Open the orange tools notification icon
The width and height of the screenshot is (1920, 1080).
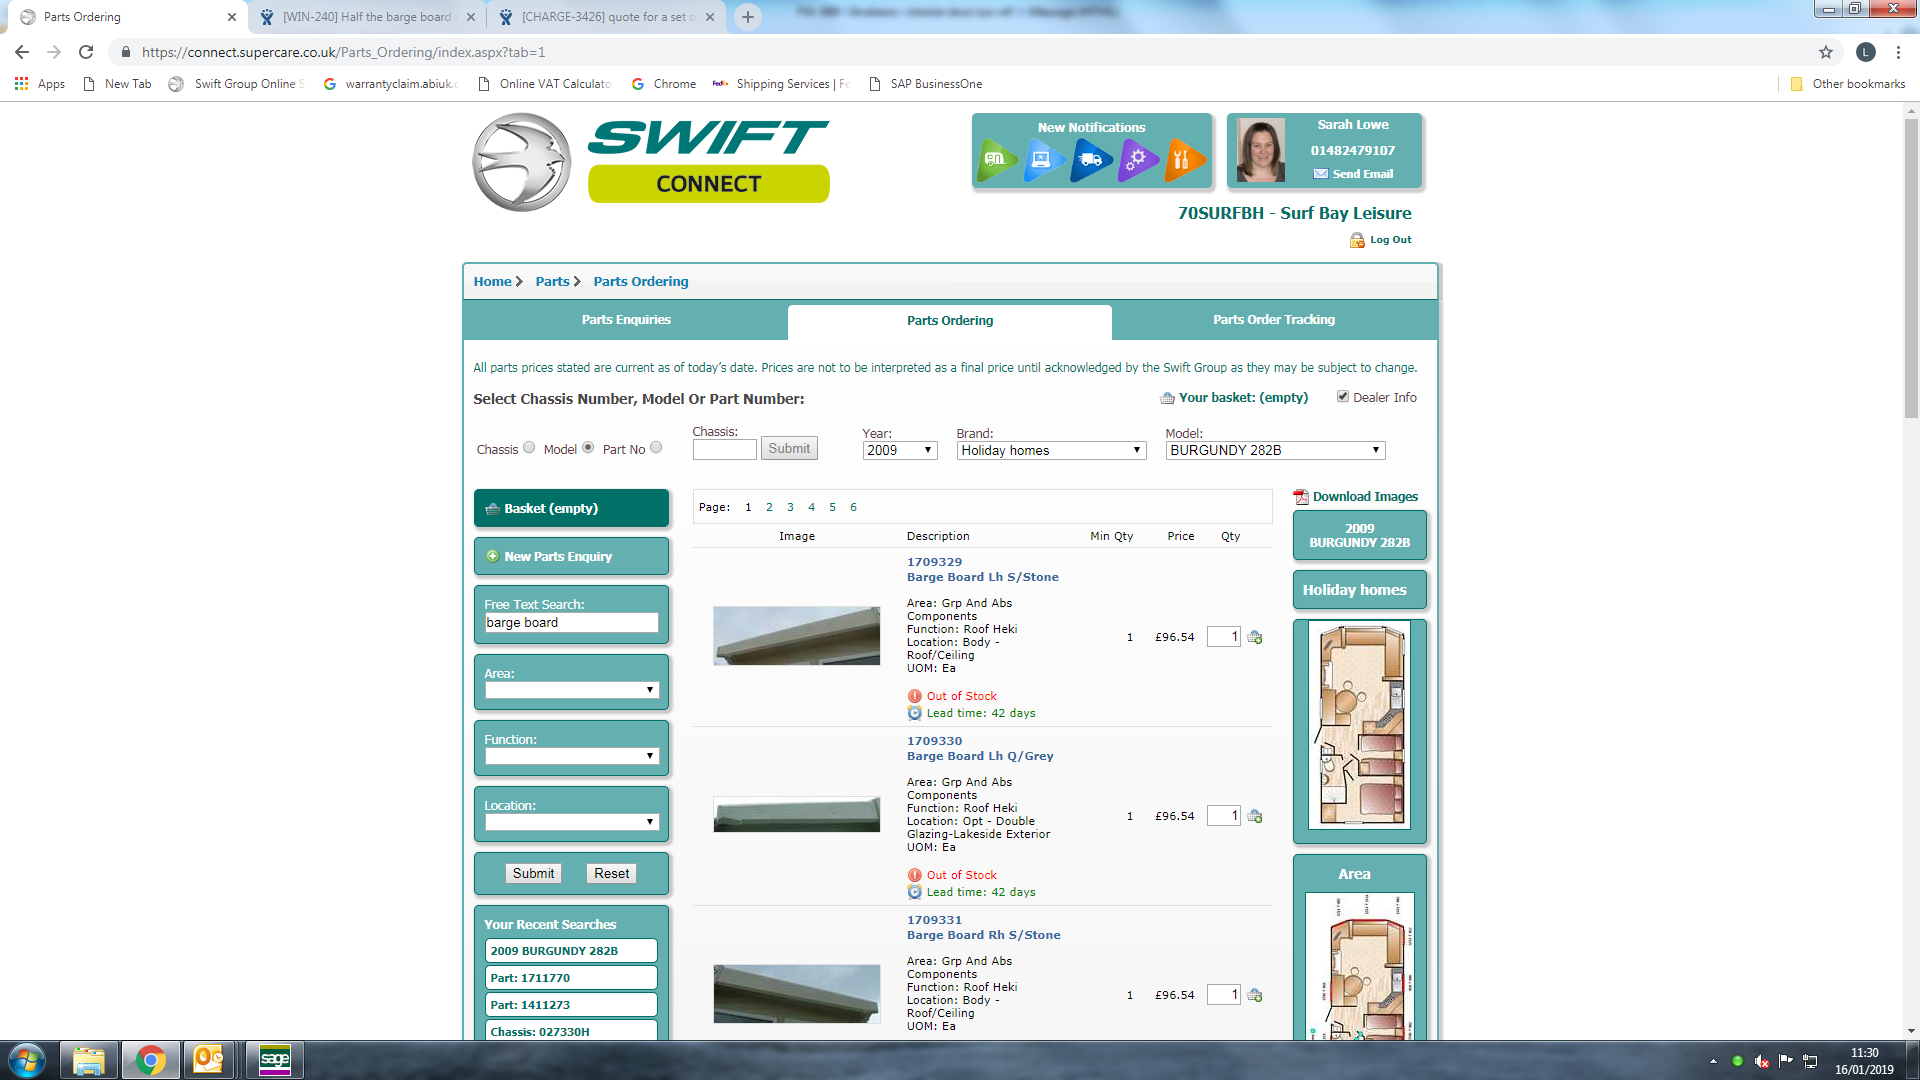1183,159
